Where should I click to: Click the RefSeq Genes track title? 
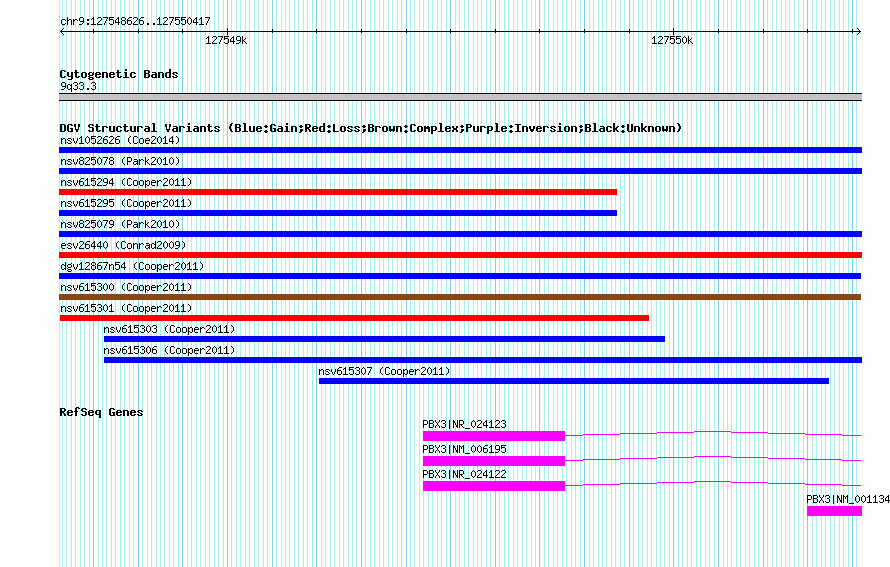point(101,412)
